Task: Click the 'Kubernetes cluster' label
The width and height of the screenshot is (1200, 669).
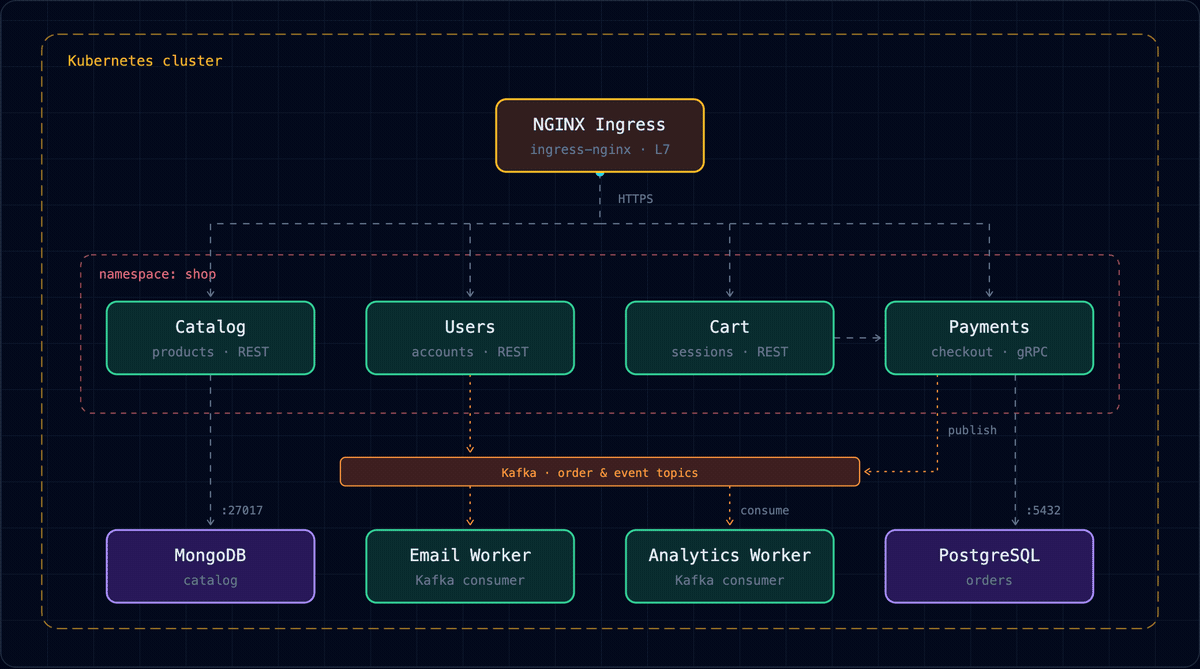Action: [x=145, y=61]
